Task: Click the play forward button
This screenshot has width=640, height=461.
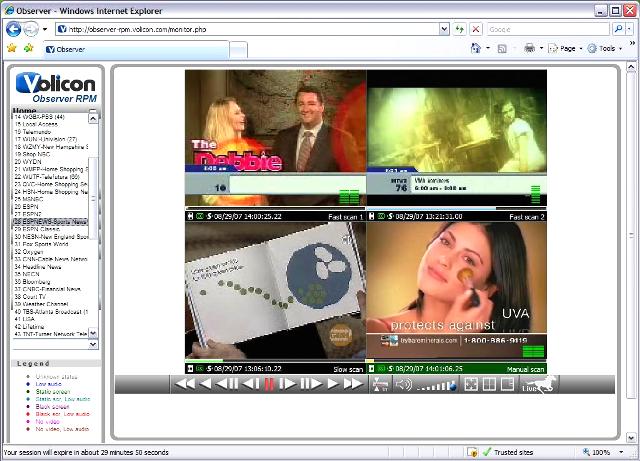Action: (333, 384)
